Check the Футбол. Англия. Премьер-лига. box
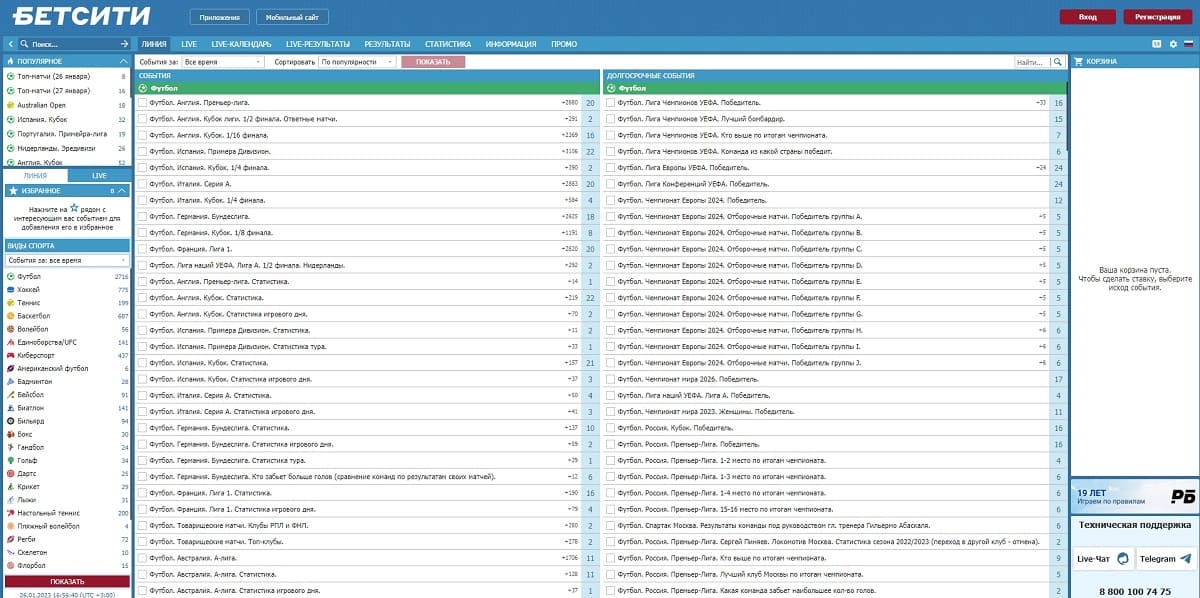Screen dimensions: 1200x598 click(142, 102)
